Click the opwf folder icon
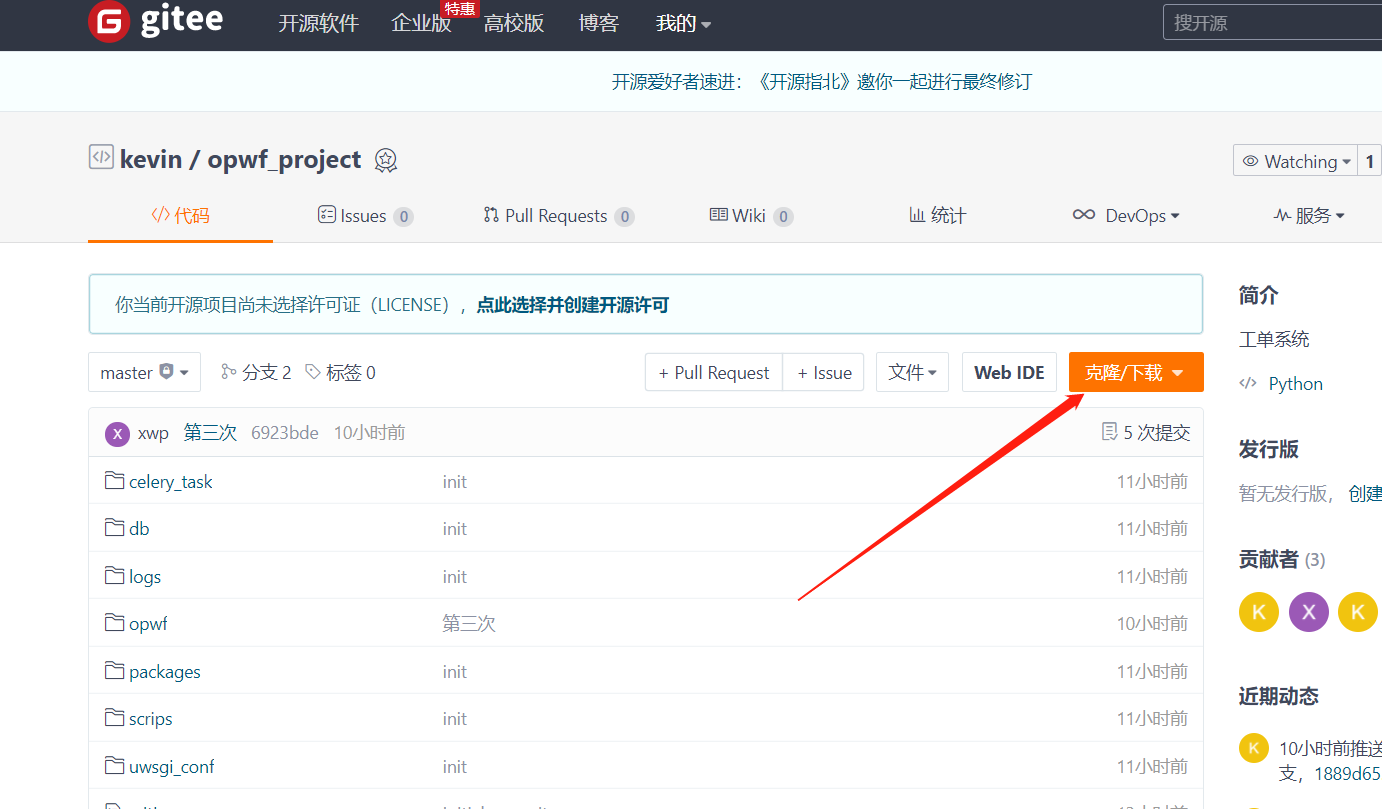 tap(114, 623)
